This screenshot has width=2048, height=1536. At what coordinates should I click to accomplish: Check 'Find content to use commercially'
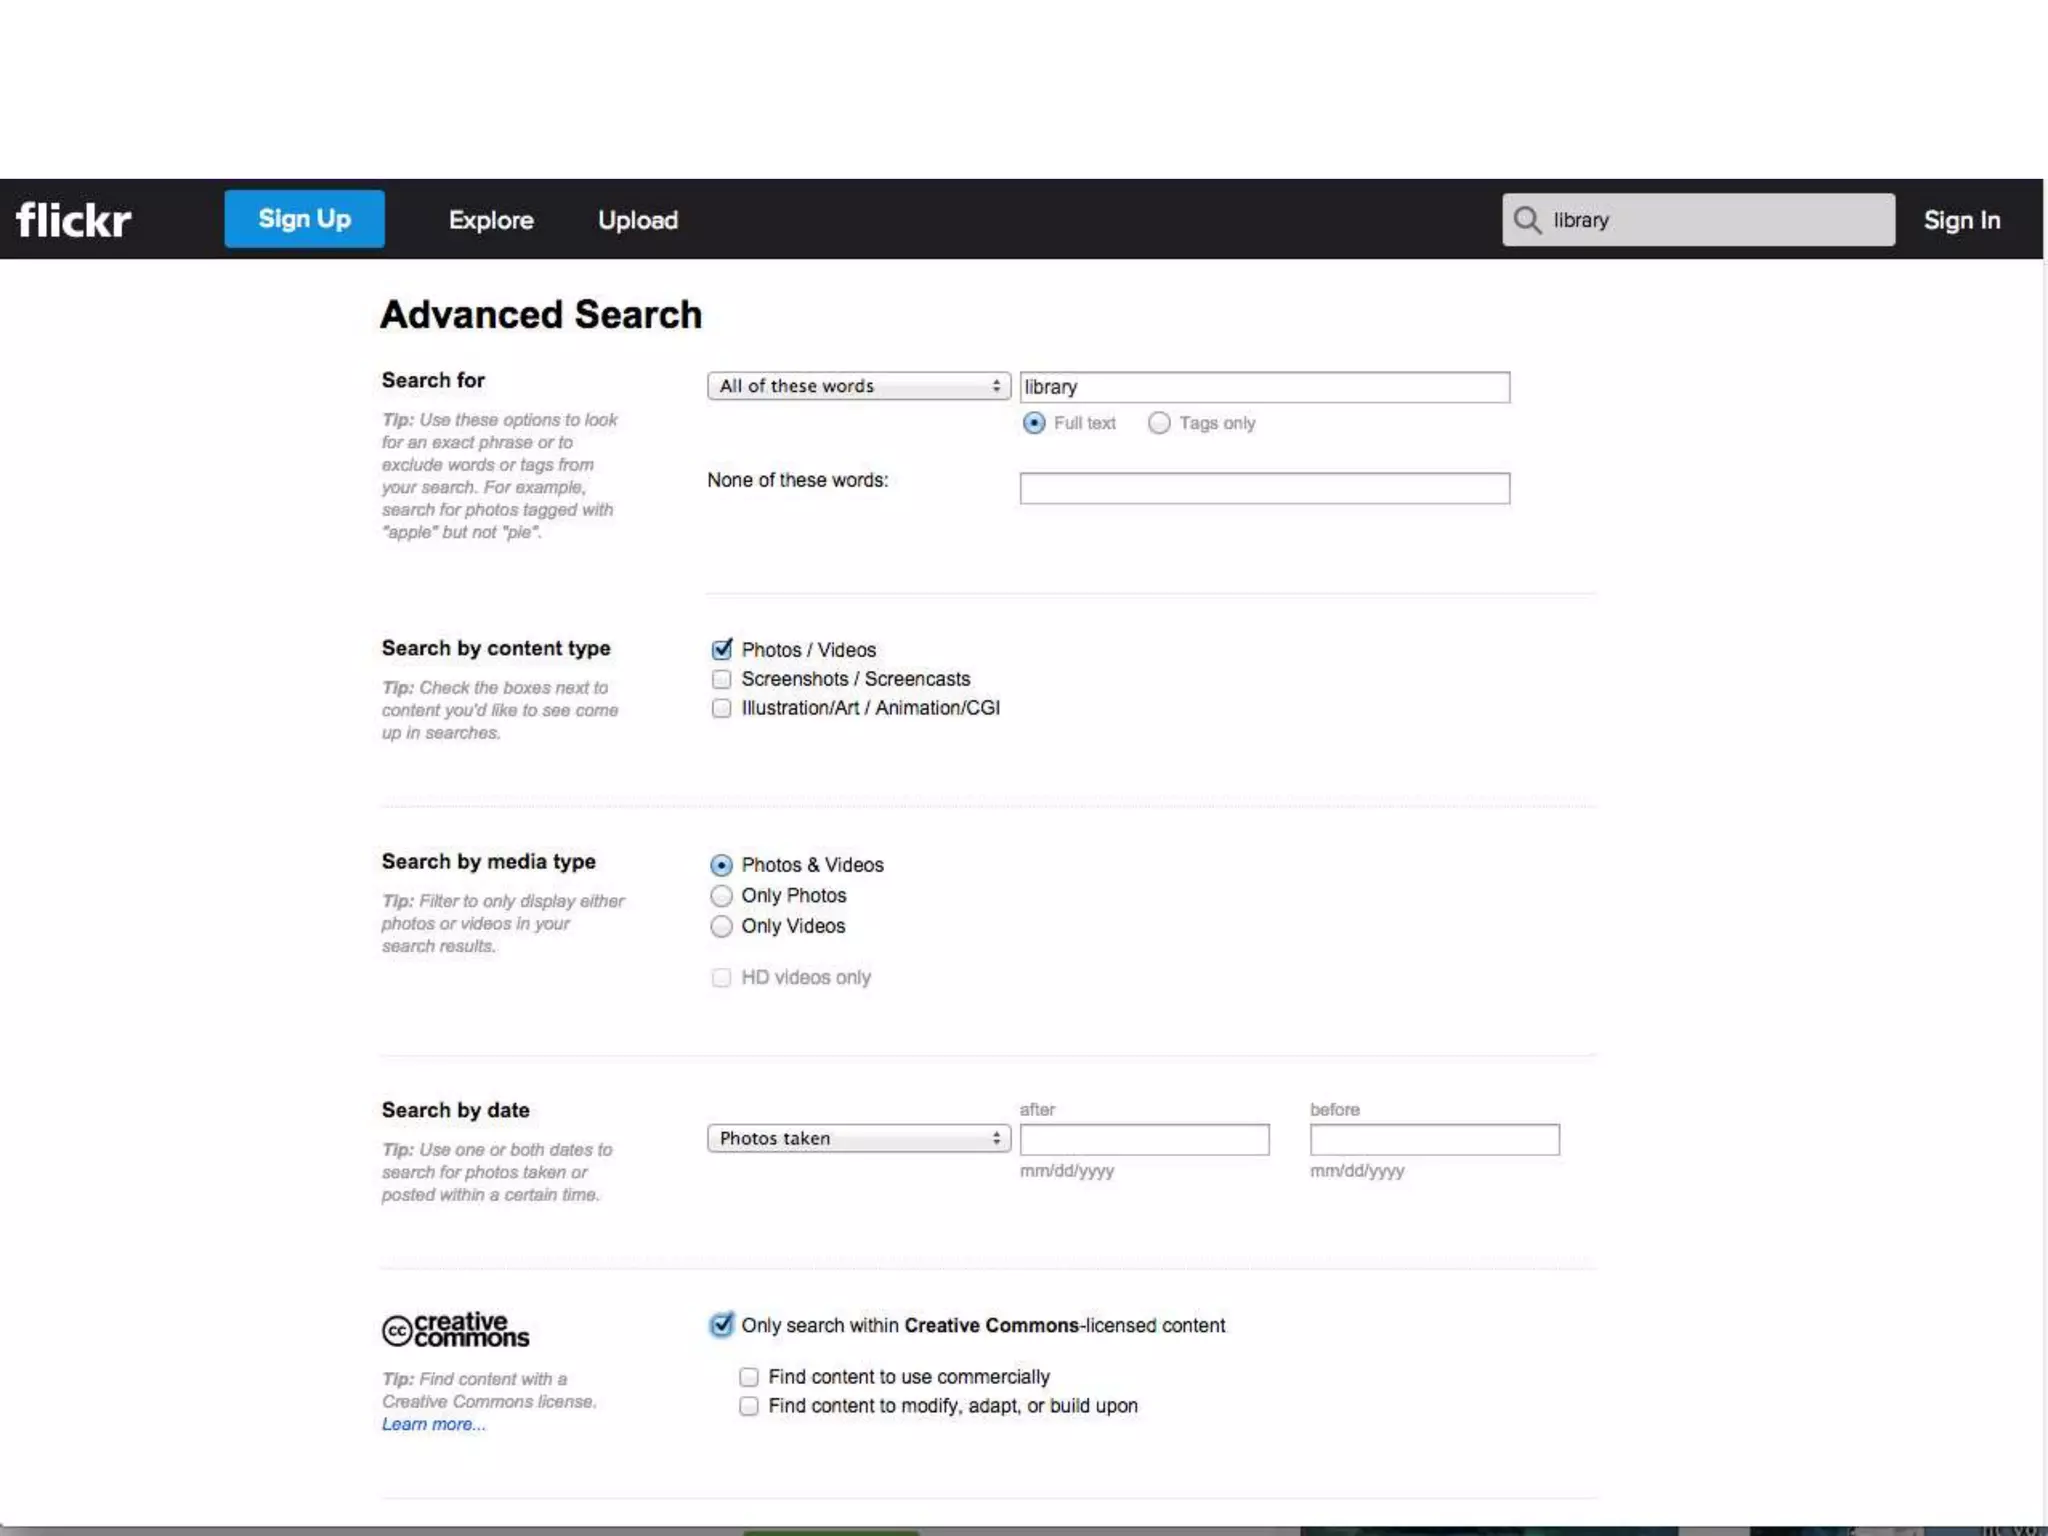tap(749, 1377)
